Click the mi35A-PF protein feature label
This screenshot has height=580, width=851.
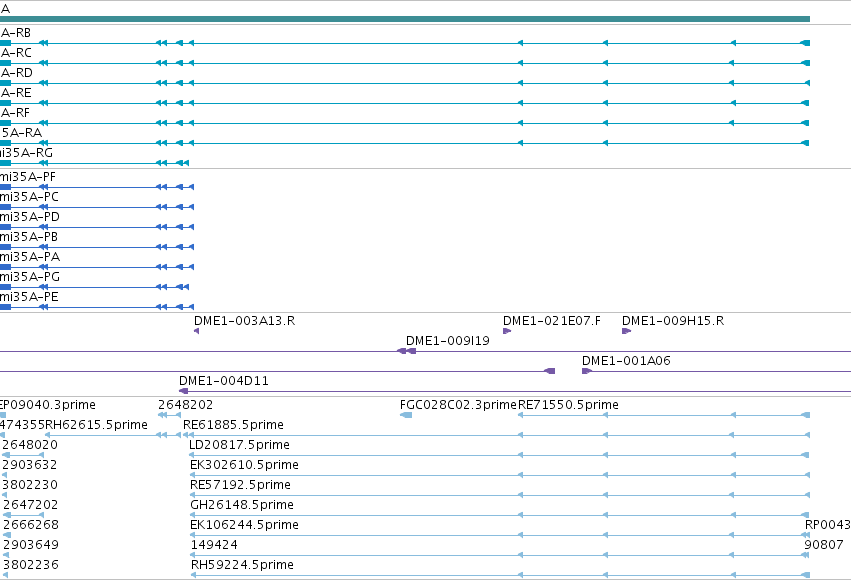[x=28, y=177]
